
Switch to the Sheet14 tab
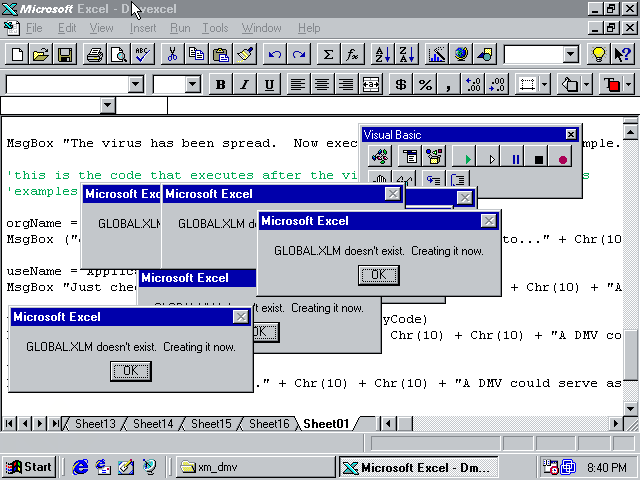[x=153, y=424]
